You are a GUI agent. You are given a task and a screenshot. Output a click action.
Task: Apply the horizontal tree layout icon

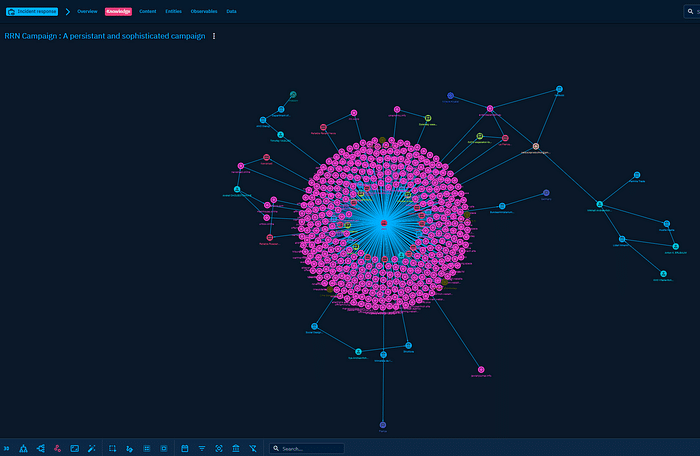click(40, 449)
